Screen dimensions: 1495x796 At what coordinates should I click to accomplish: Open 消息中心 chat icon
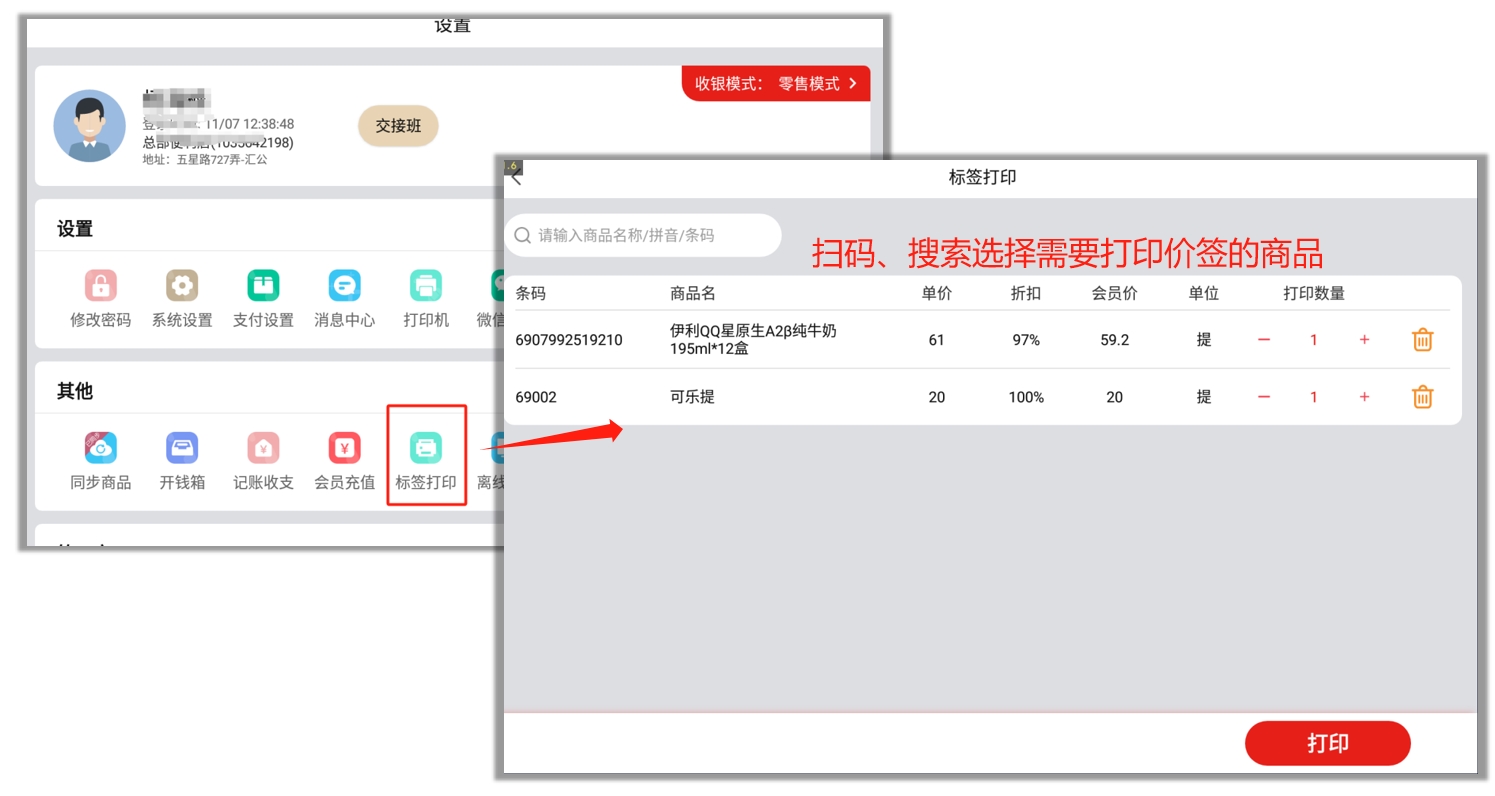coord(344,287)
